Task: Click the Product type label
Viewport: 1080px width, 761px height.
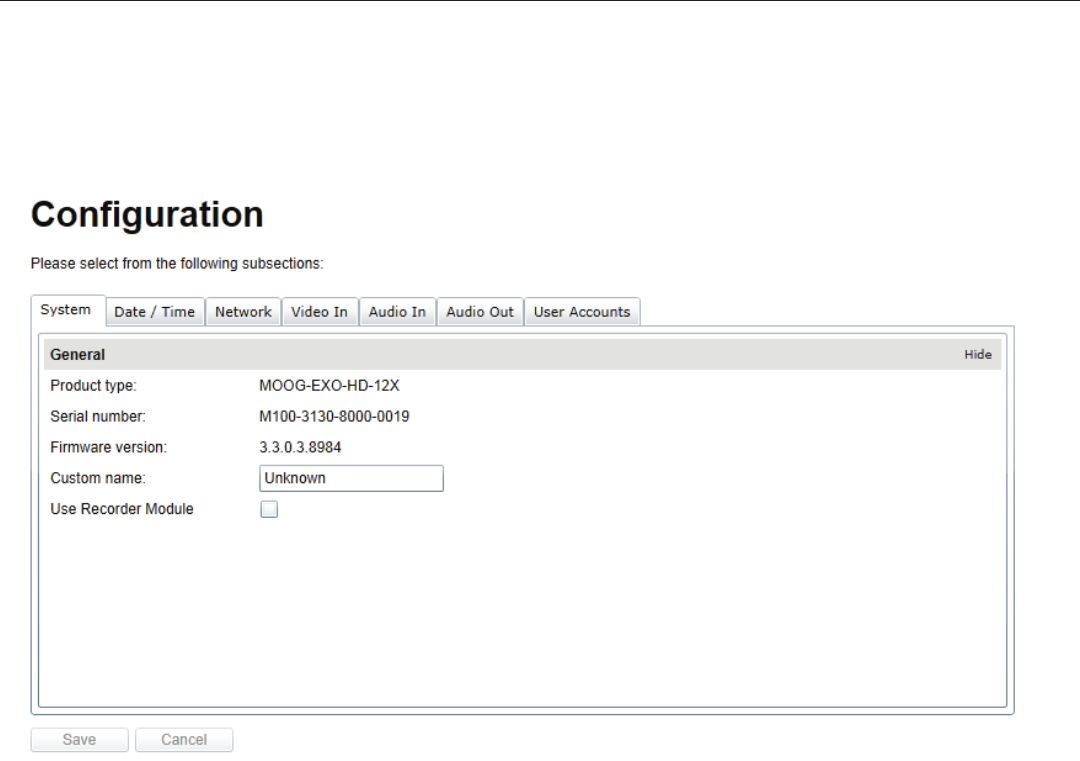Action: (x=94, y=386)
